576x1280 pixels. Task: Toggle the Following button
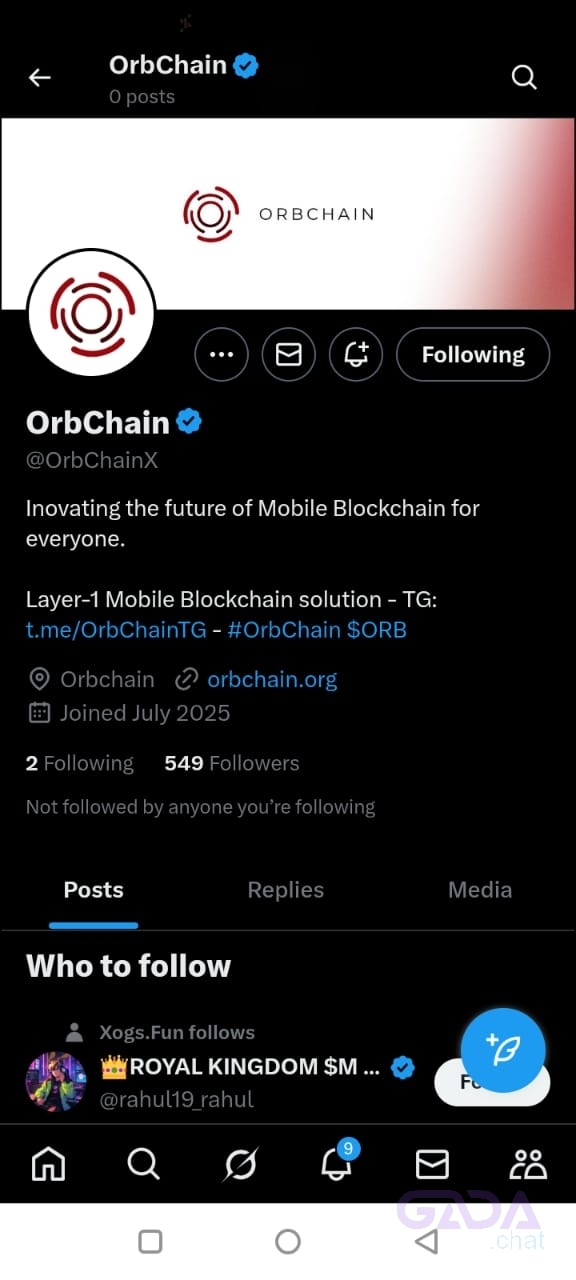473,355
